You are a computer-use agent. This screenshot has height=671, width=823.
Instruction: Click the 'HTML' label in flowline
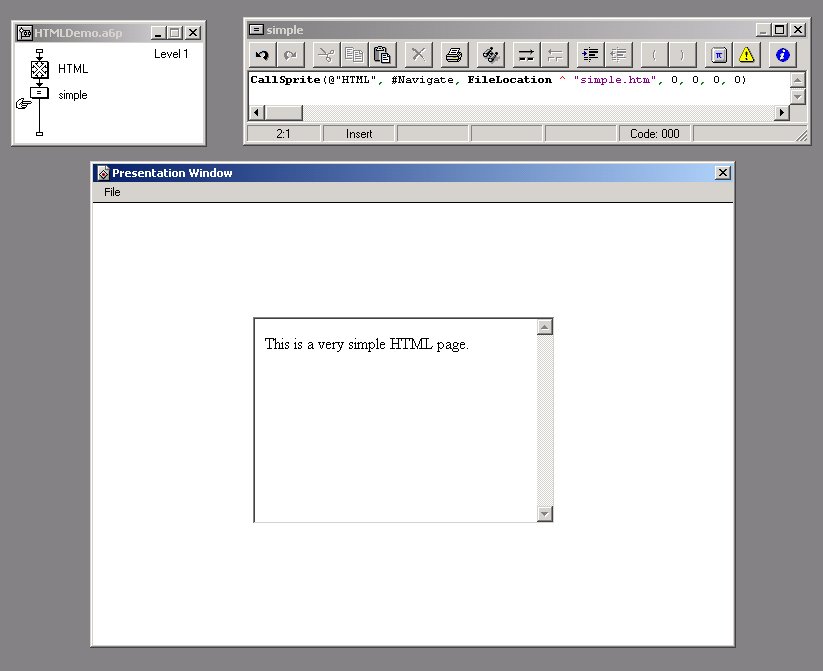tap(73, 69)
